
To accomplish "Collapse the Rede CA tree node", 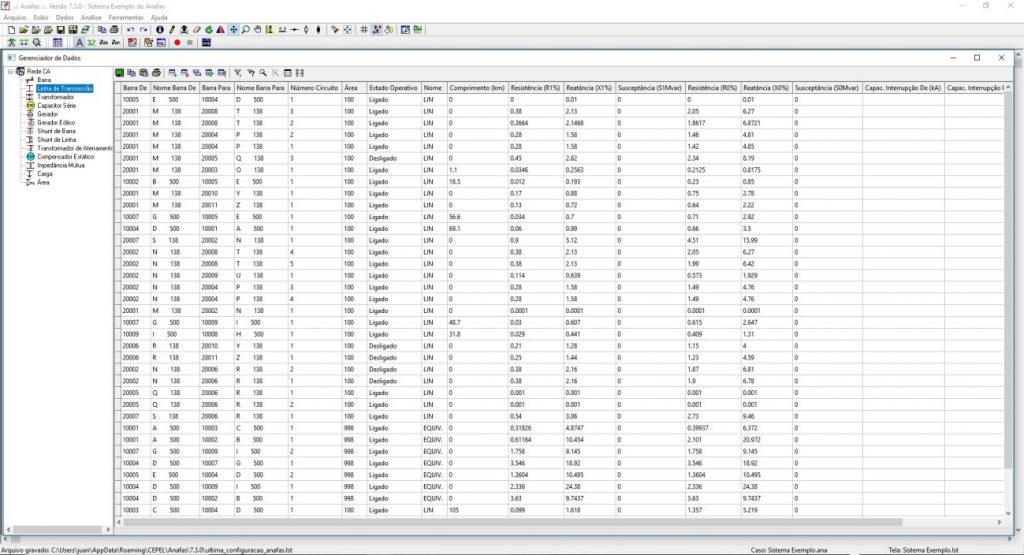I will pyautogui.click(x=11, y=71).
